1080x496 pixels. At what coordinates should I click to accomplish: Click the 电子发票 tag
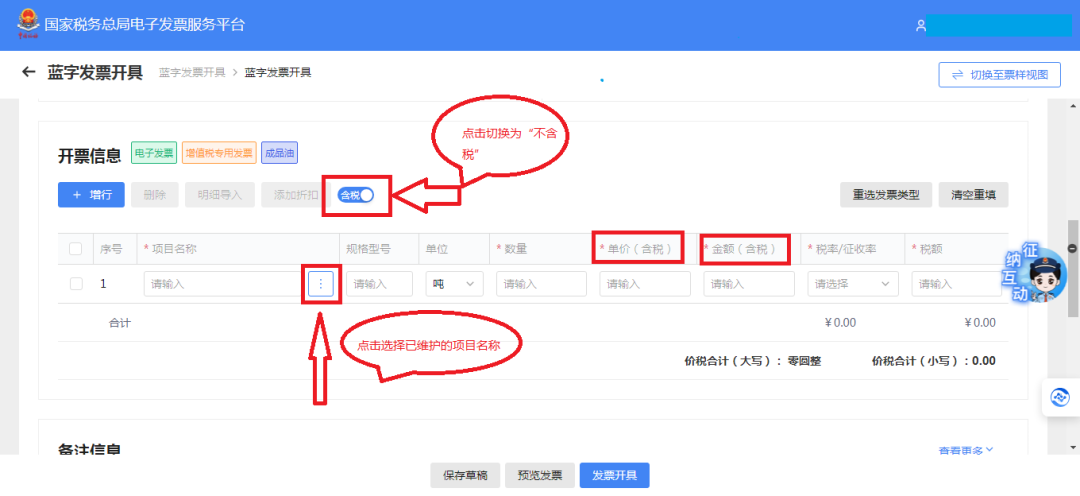tap(154, 153)
